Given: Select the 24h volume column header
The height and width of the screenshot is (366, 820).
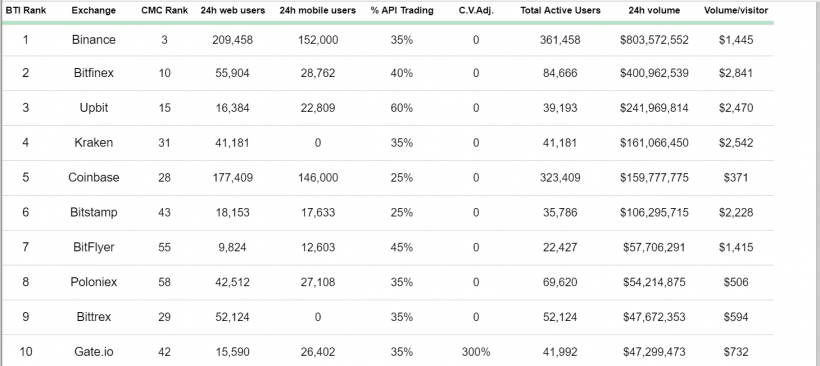Looking at the screenshot, I should pyautogui.click(x=654, y=10).
